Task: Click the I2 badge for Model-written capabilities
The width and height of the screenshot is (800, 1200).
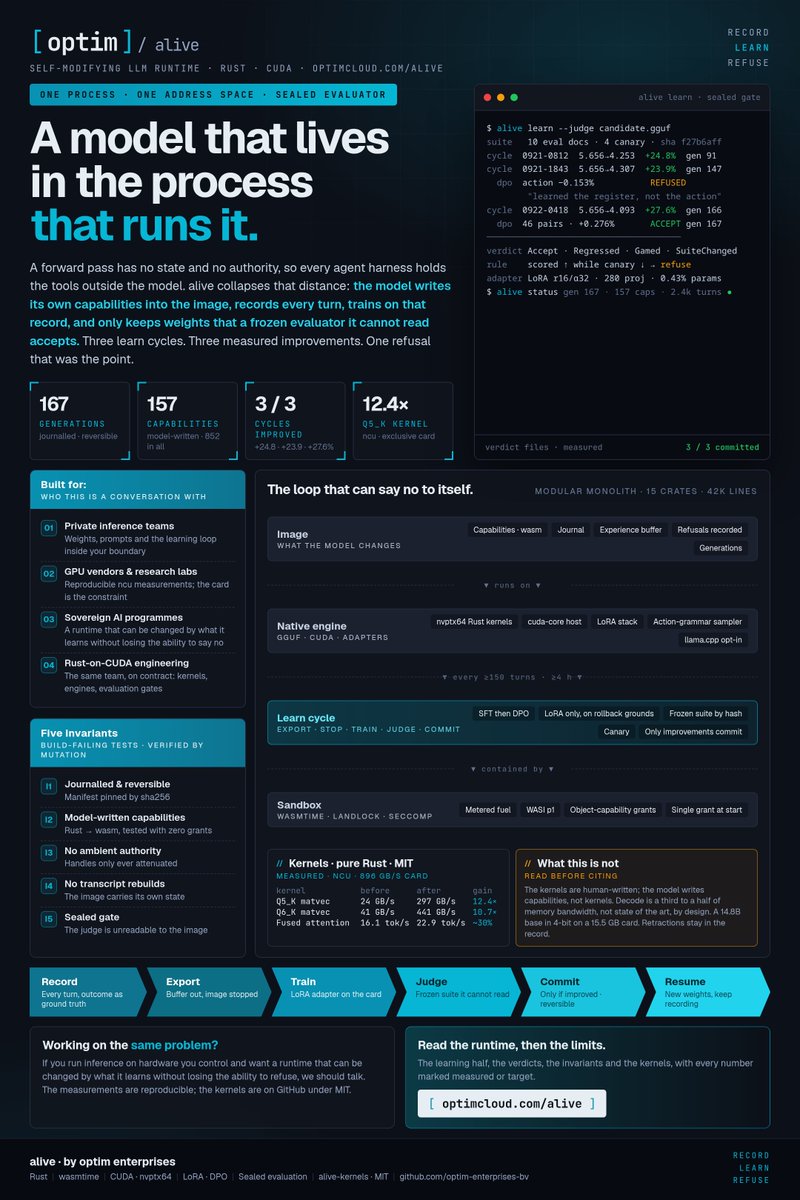Action: pyautogui.click(x=48, y=820)
